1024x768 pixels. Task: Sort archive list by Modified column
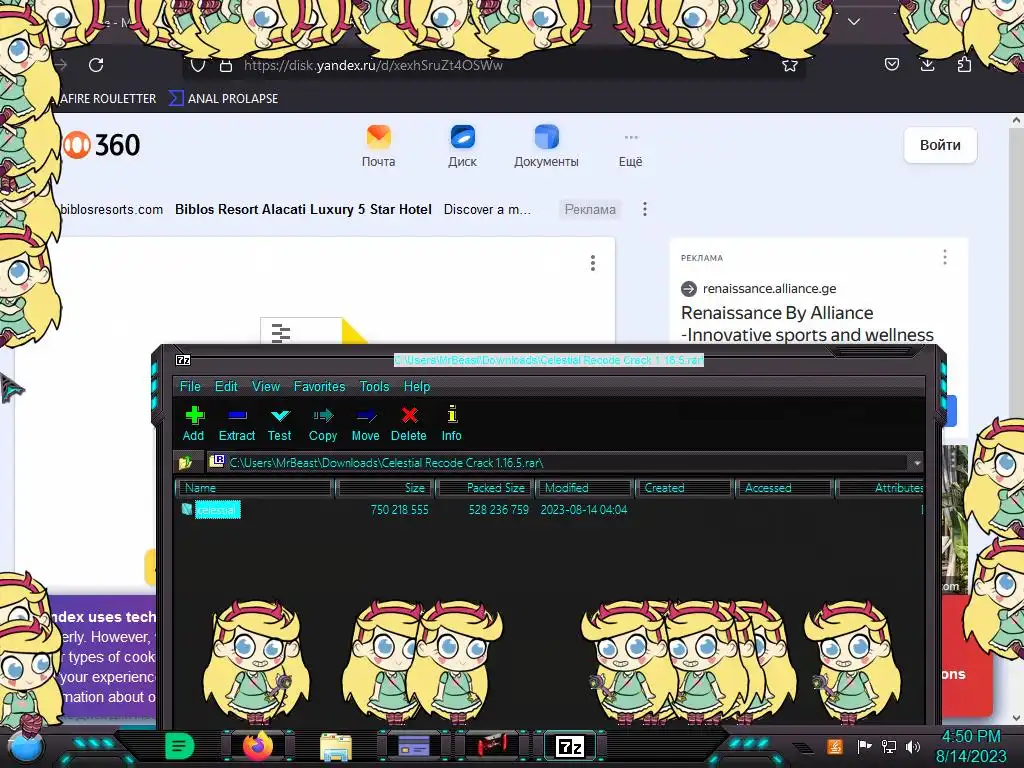585,488
